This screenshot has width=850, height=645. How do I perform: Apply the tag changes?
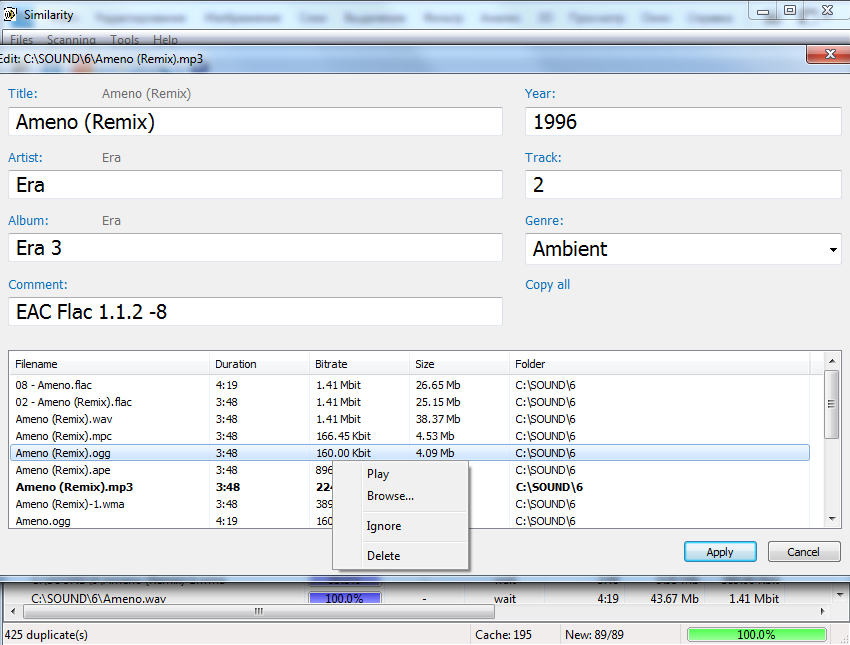pyautogui.click(x=720, y=552)
